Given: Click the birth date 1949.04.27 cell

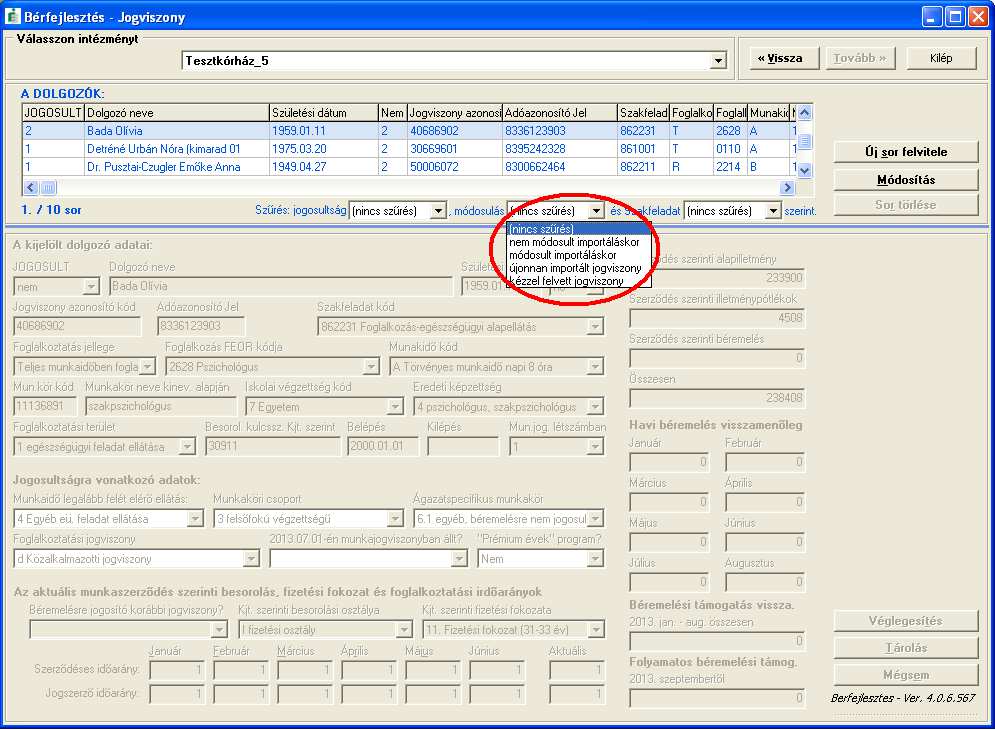Looking at the screenshot, I should click(x=324, y=166).
